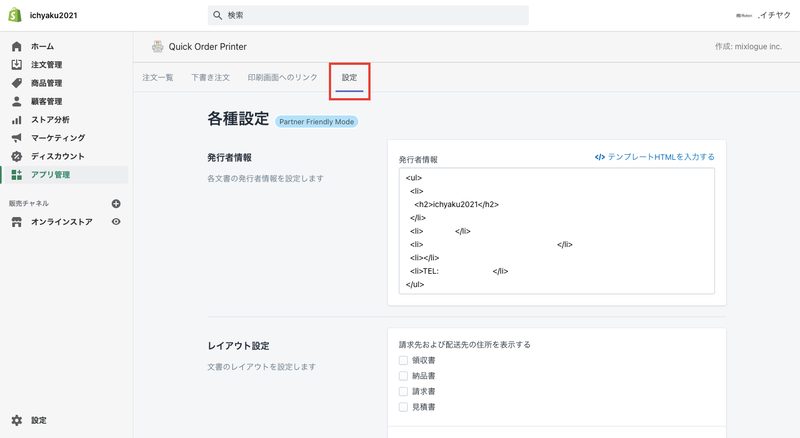Switch to the 印刷画面へのリンク tab

(282, 78)
